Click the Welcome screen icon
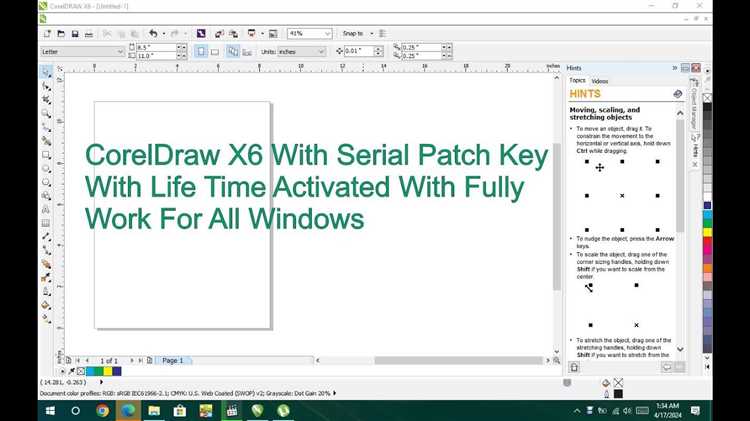Screen dimensions: 750x421 (x=273, y=33)
